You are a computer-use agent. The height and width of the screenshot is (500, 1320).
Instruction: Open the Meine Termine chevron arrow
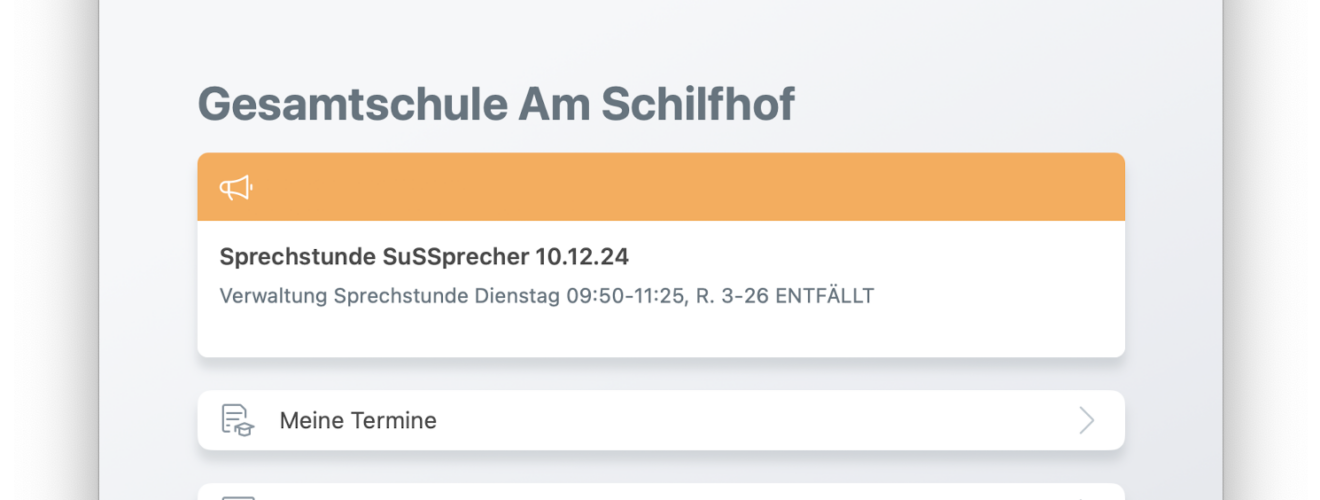(1087, 420)
